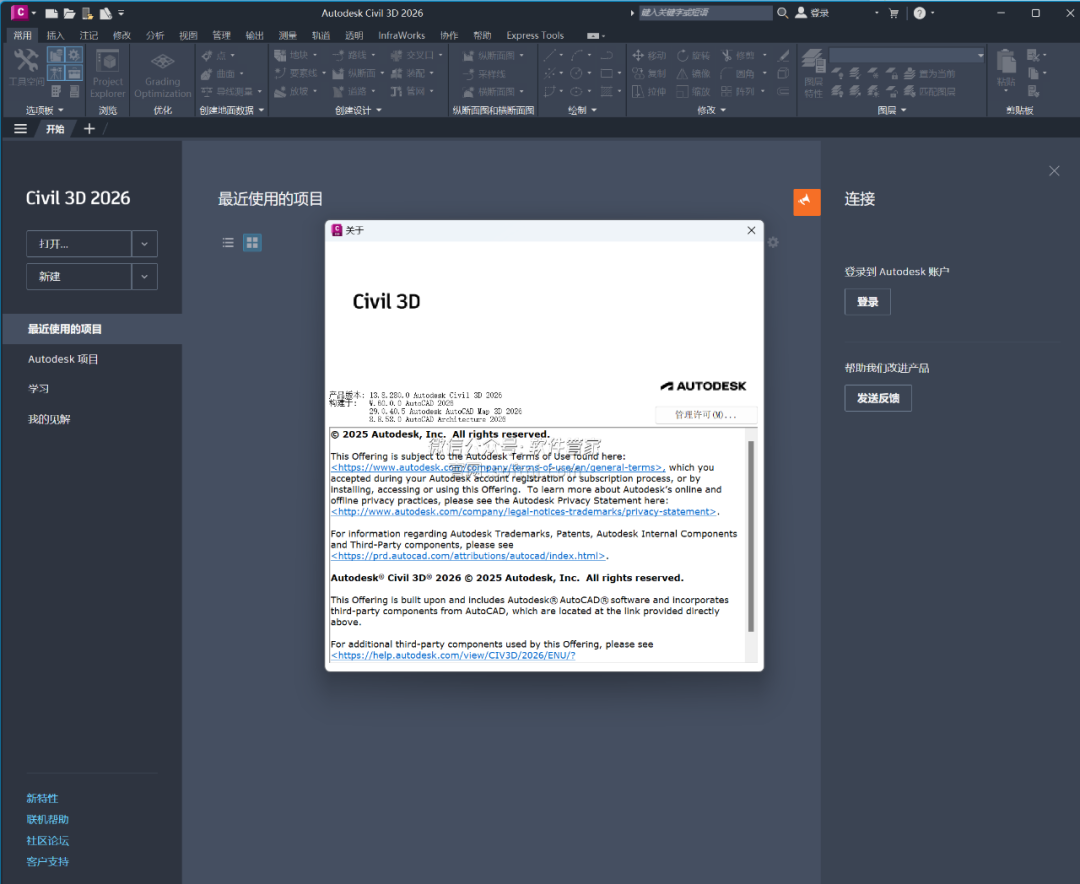Select the 镜像 (Mirror) tool
The width and height of the screenshot is (1080, 884).
693,74
